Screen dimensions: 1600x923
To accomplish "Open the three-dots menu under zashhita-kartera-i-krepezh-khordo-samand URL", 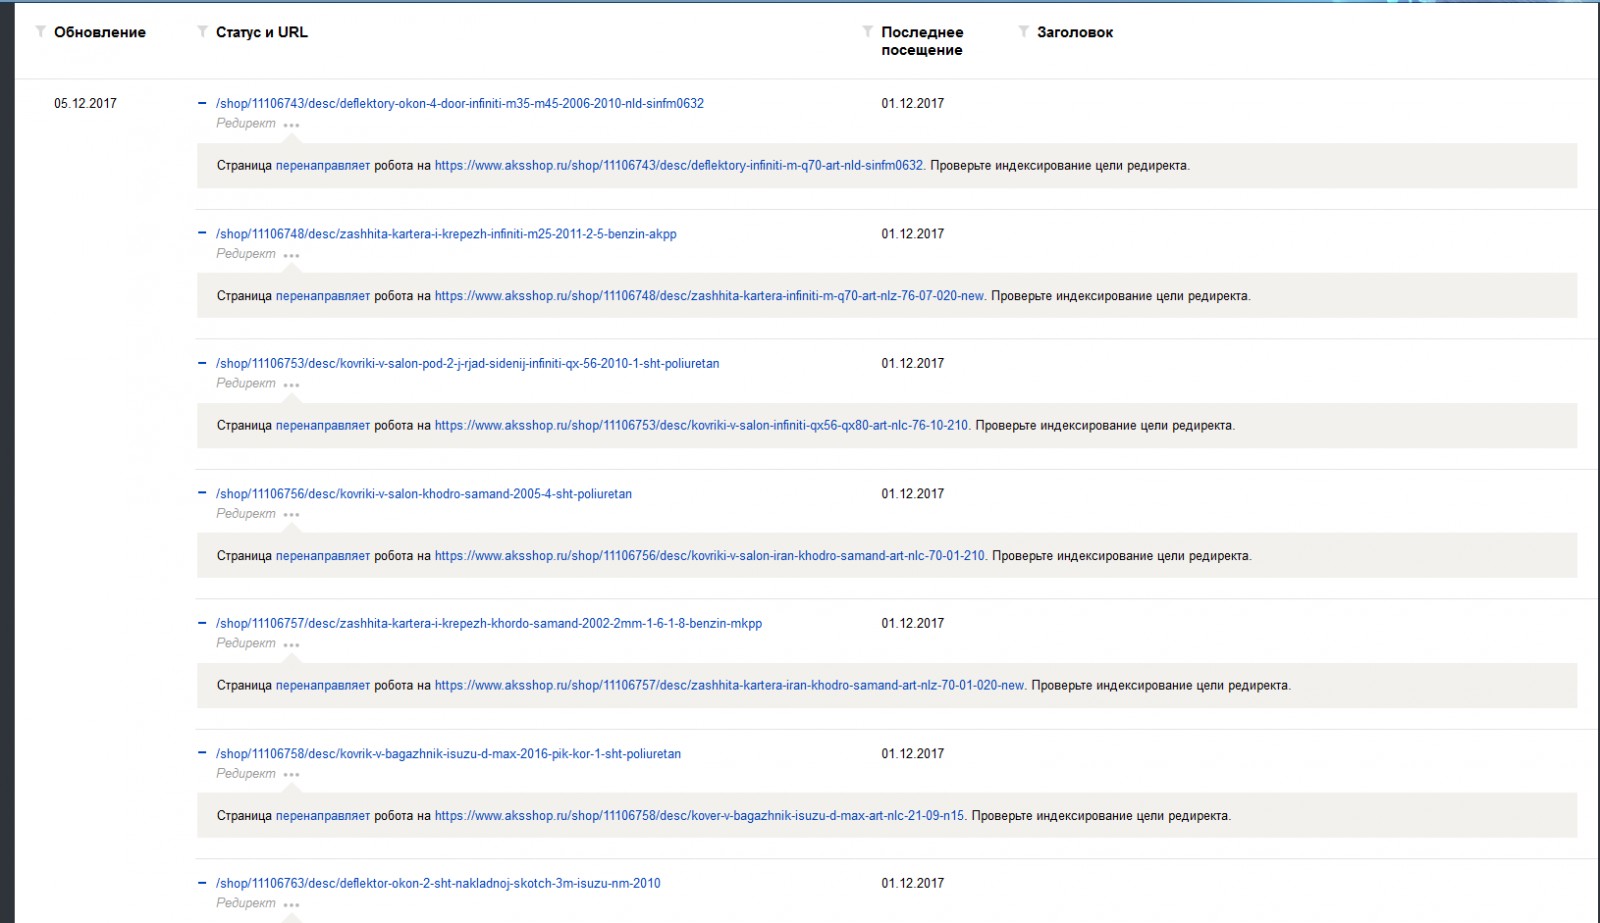I will tap(291, 645).
